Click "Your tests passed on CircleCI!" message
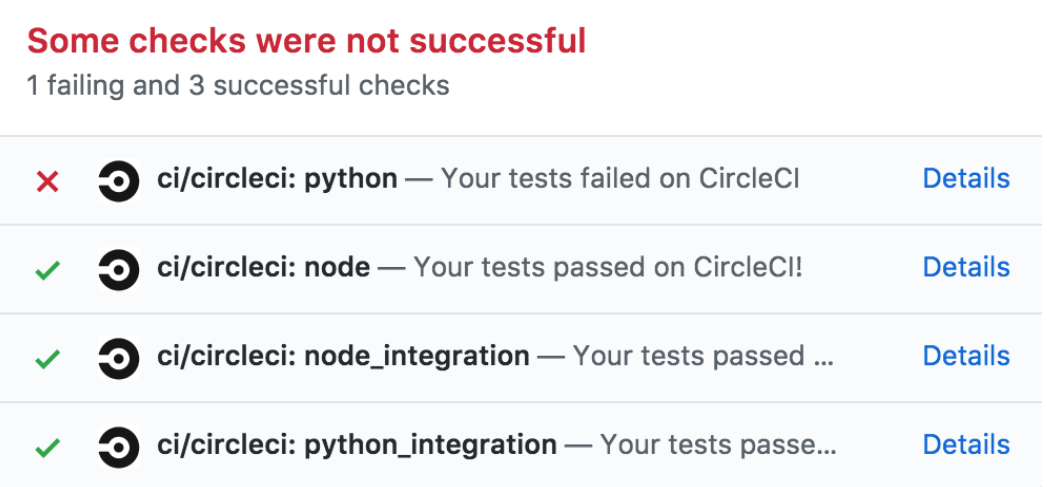 [x=608, y=268]
